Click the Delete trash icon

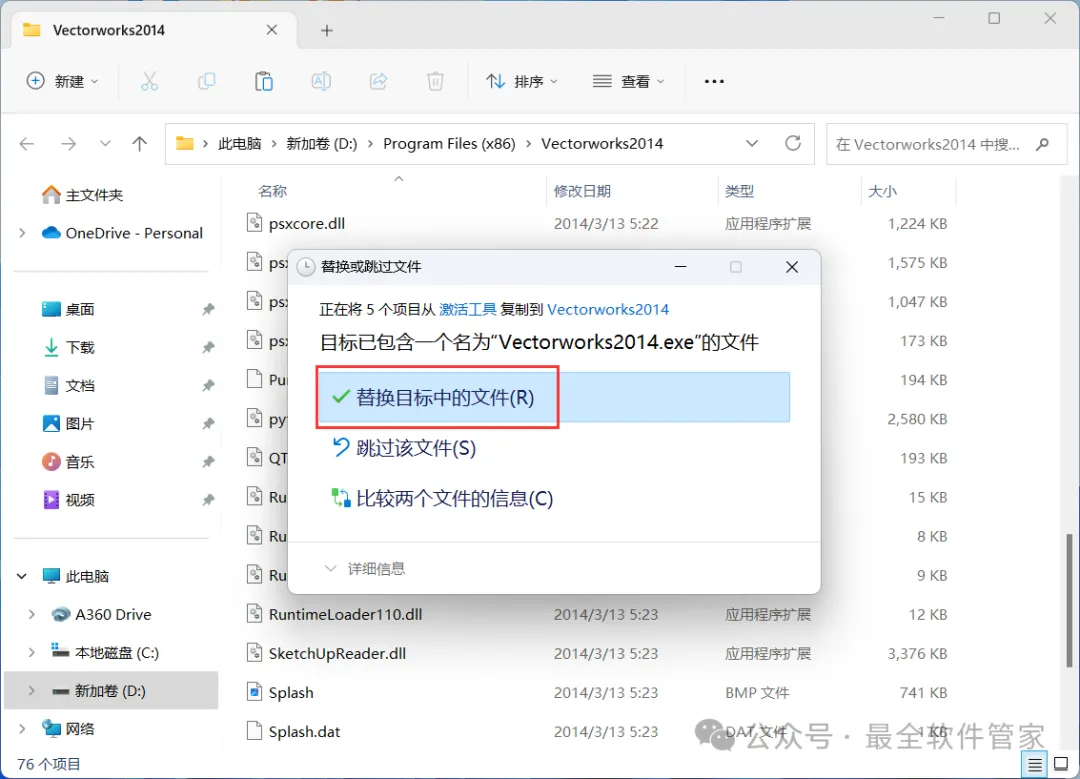coord(435,81)
